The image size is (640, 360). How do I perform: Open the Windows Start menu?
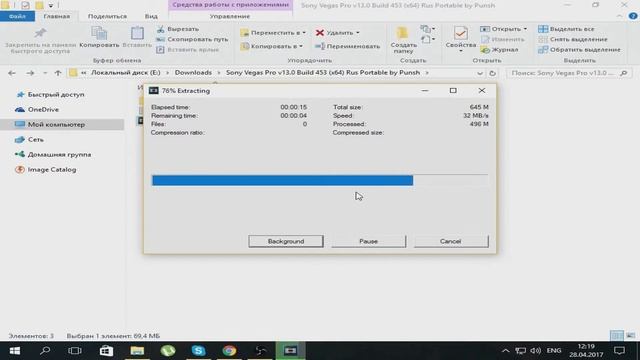click(15, 351)
